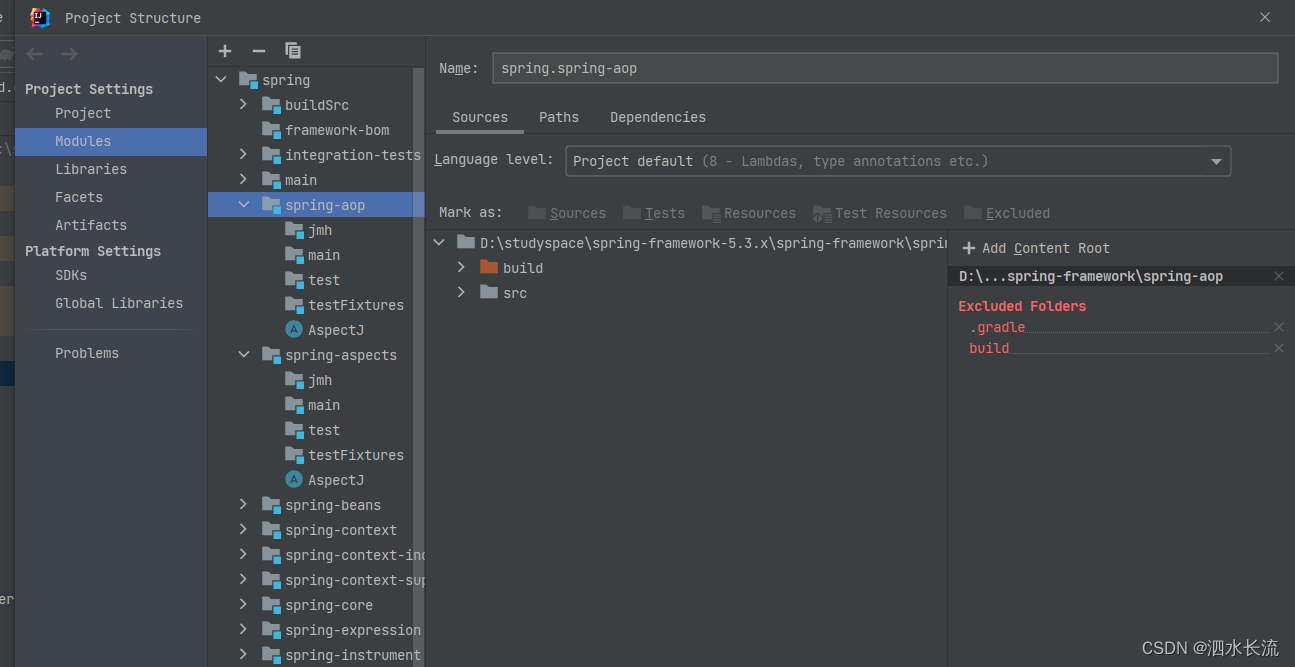Switch to the Paths tab
1295x667 pixels.
[559, 117]
